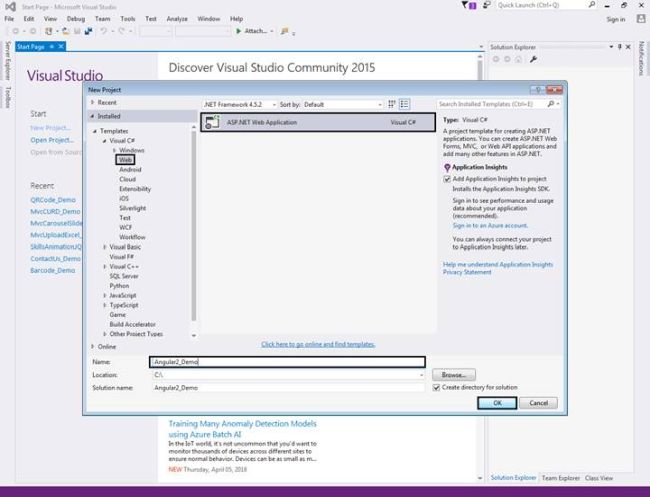The width and height of the screenshot is (650, 497).
Task: Switch templates to medium icons list view
Action: (405, 104)
